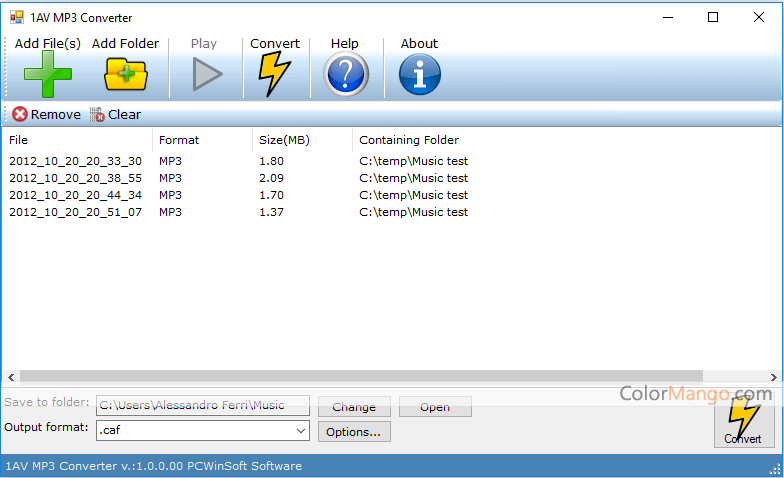Click the green plus Add File(s) icon
Image resolution: width=784 pixels, height=478 pixels.
[x=48, y=74]
